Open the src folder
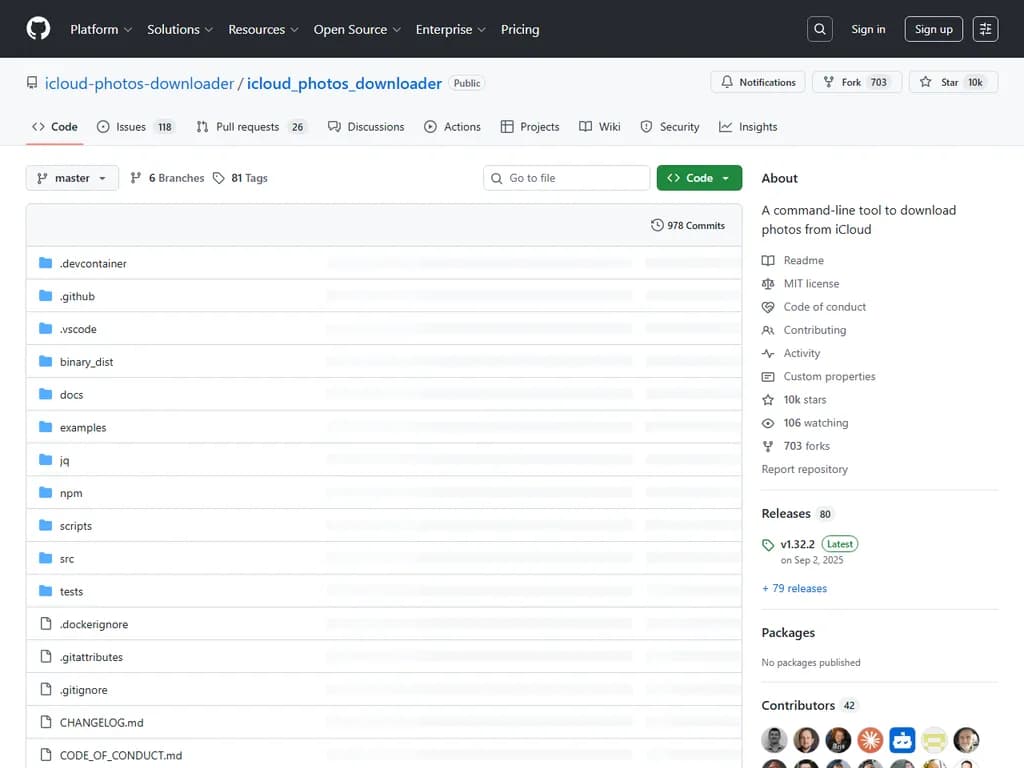Image resolution: width=1024 pixels, height=768 pixels. click(67, 559)
